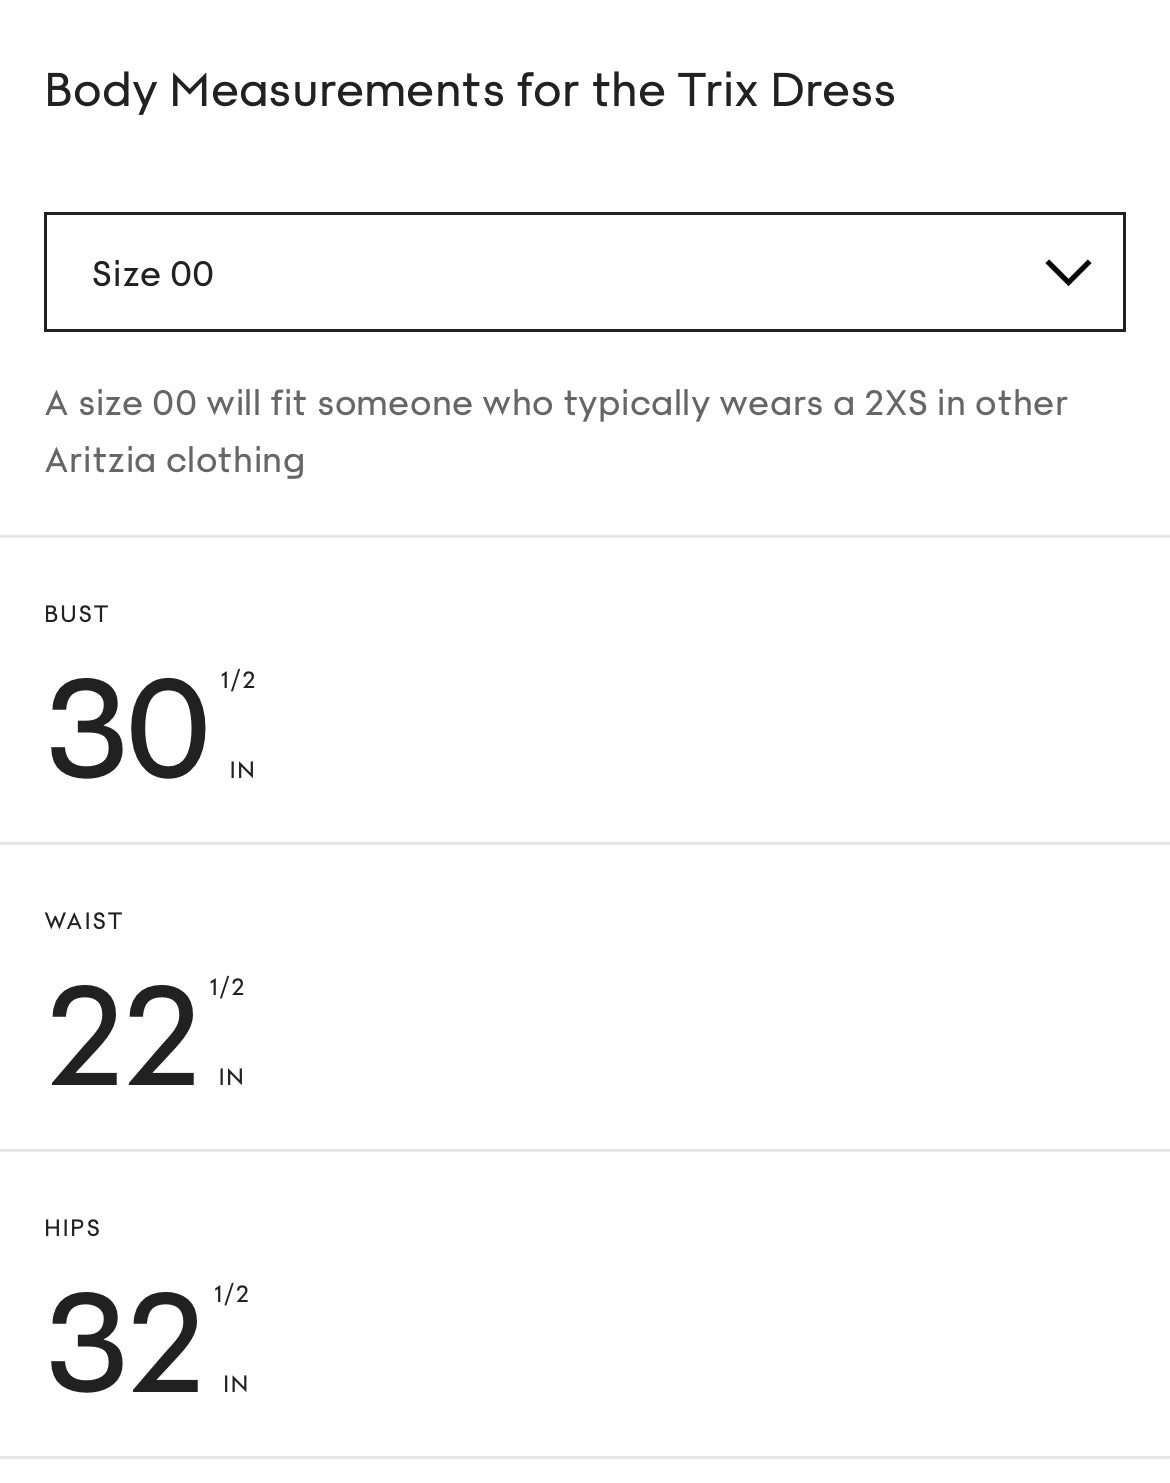
Task: Click the IN unit beside hips 32
Action: point(235,1384)
